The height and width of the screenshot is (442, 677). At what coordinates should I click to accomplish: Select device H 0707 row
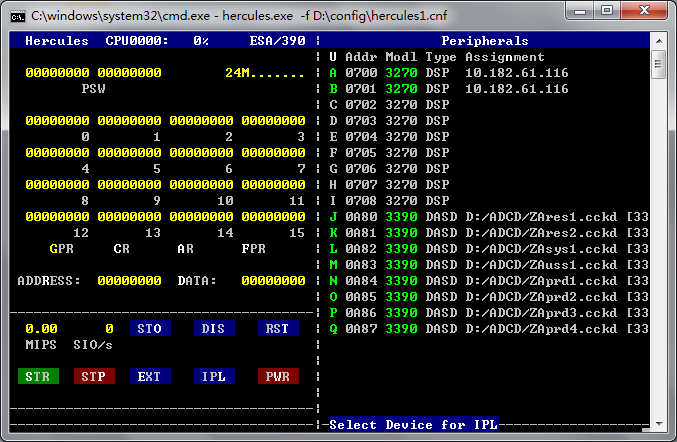[389, 185]
